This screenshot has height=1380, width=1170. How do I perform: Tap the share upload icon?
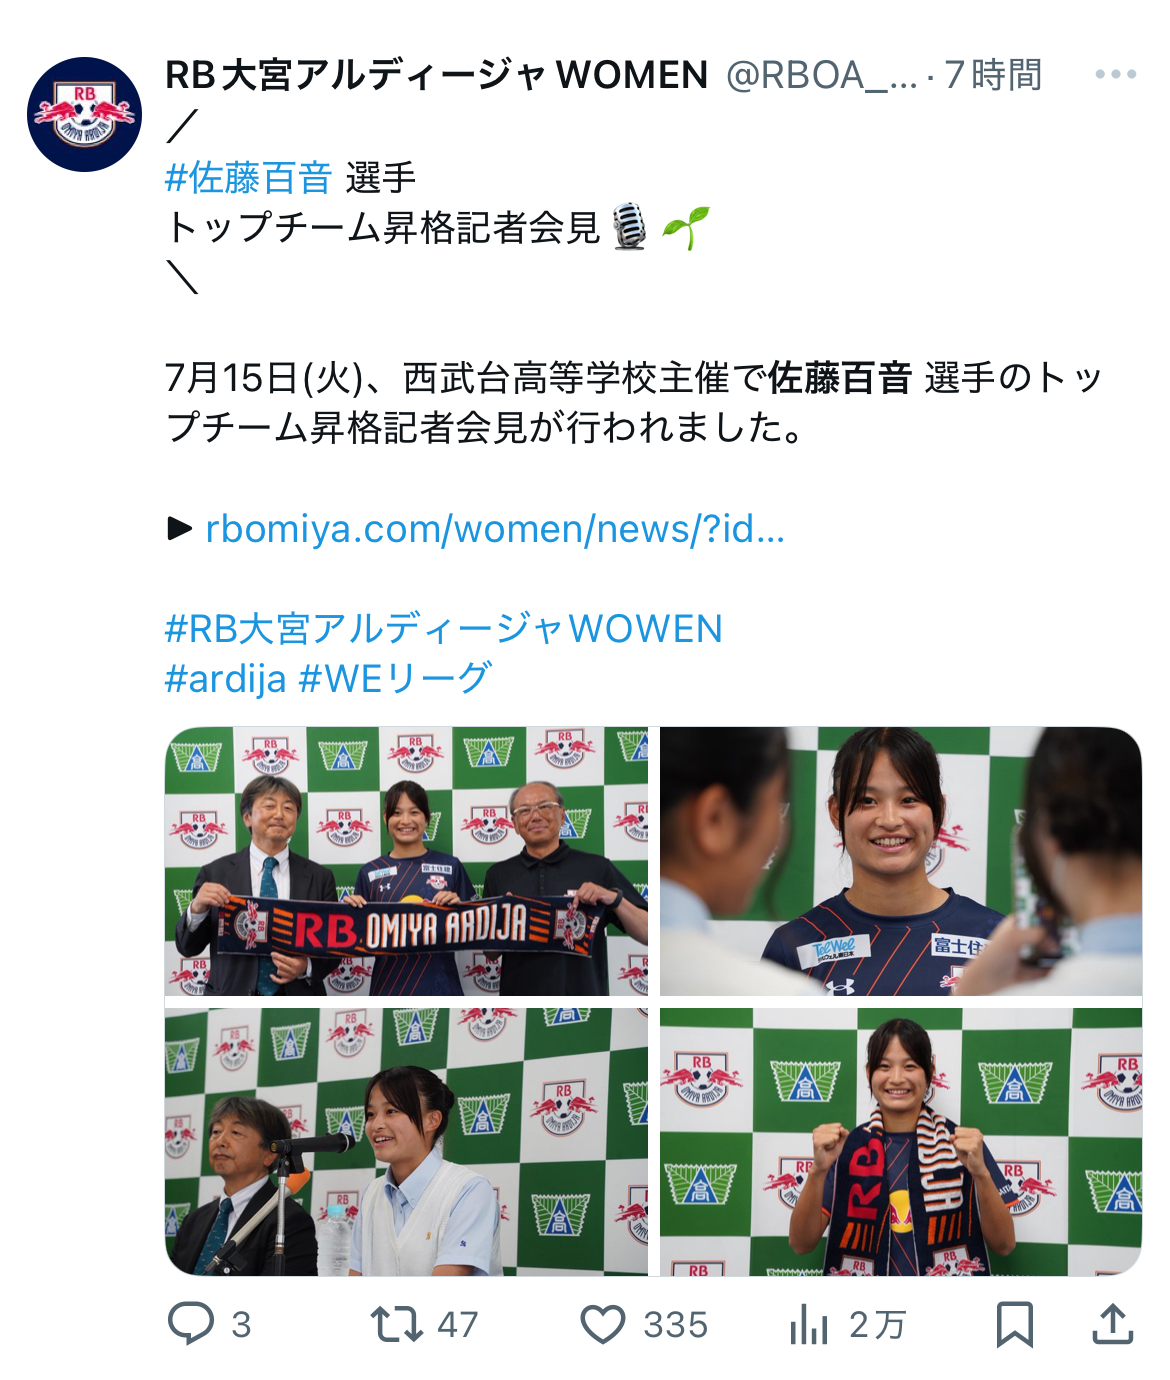point(1112,1324)
